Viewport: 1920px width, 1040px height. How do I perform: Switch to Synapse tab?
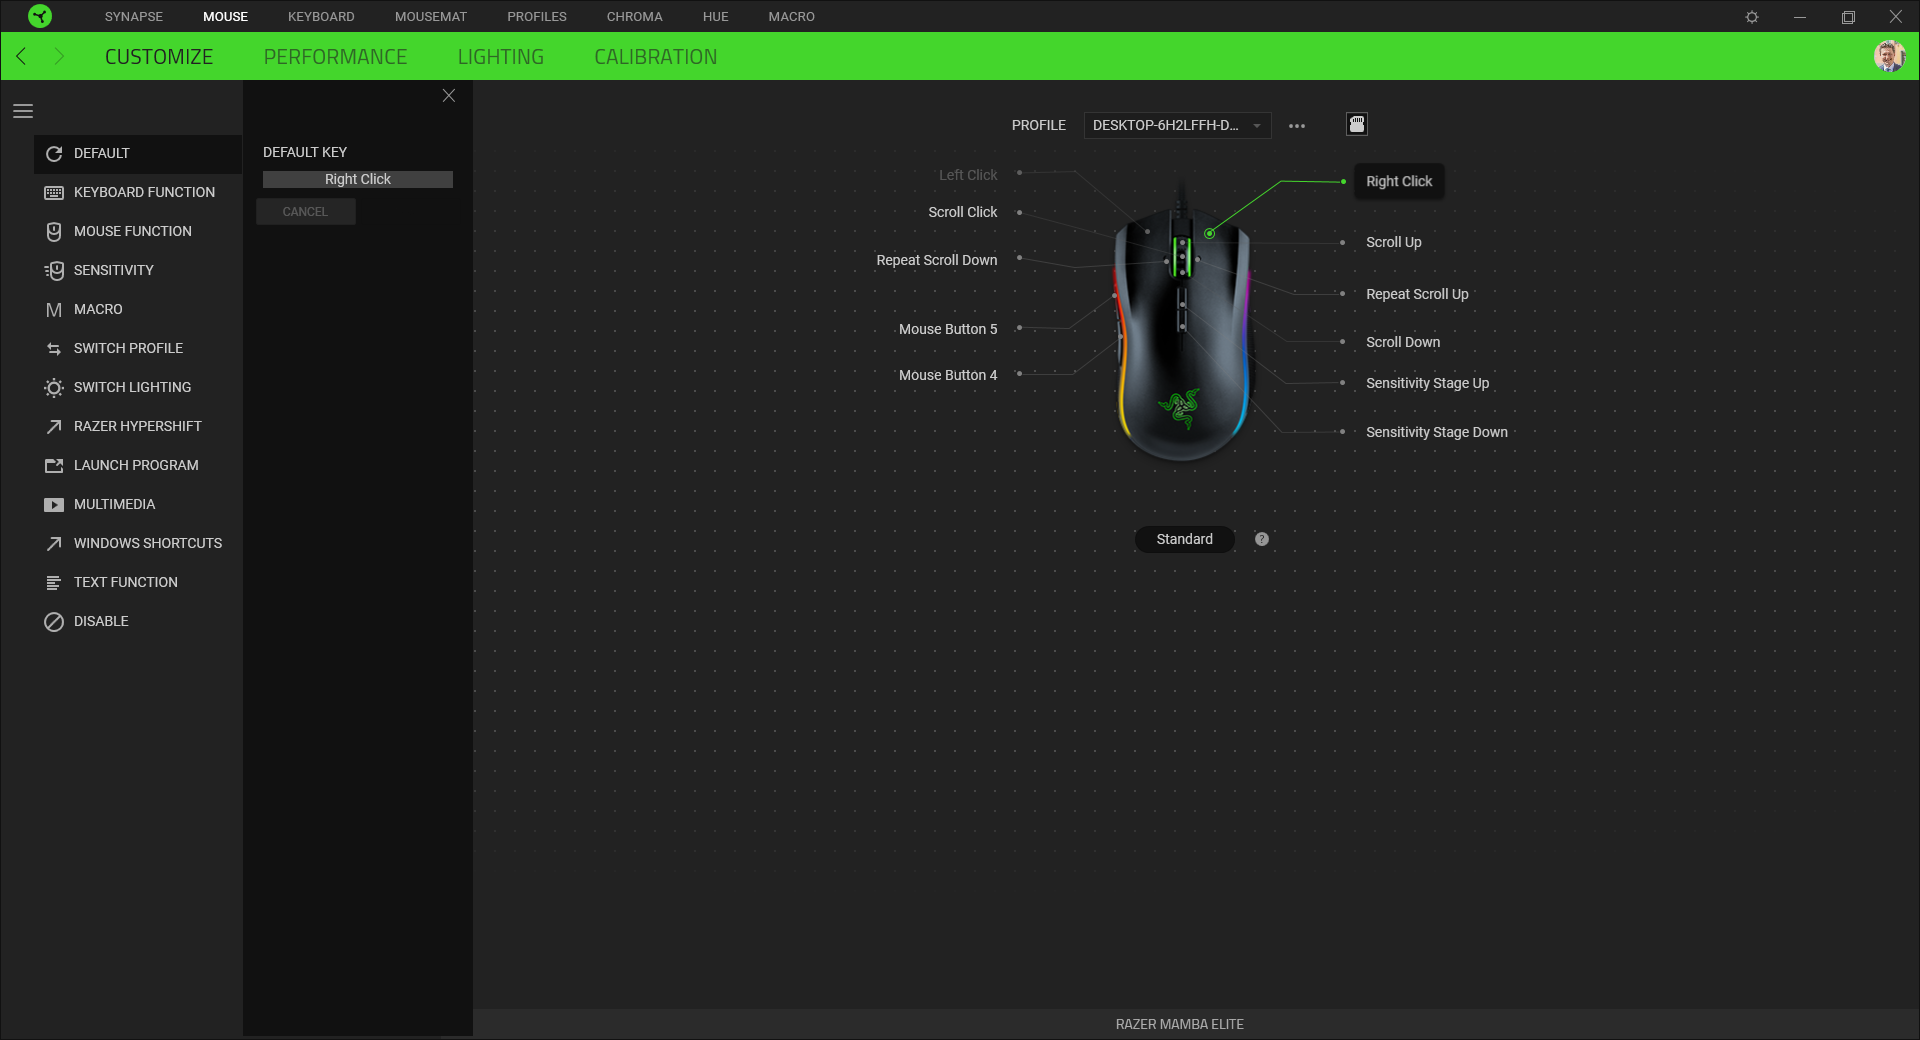[x=134, y=17]
